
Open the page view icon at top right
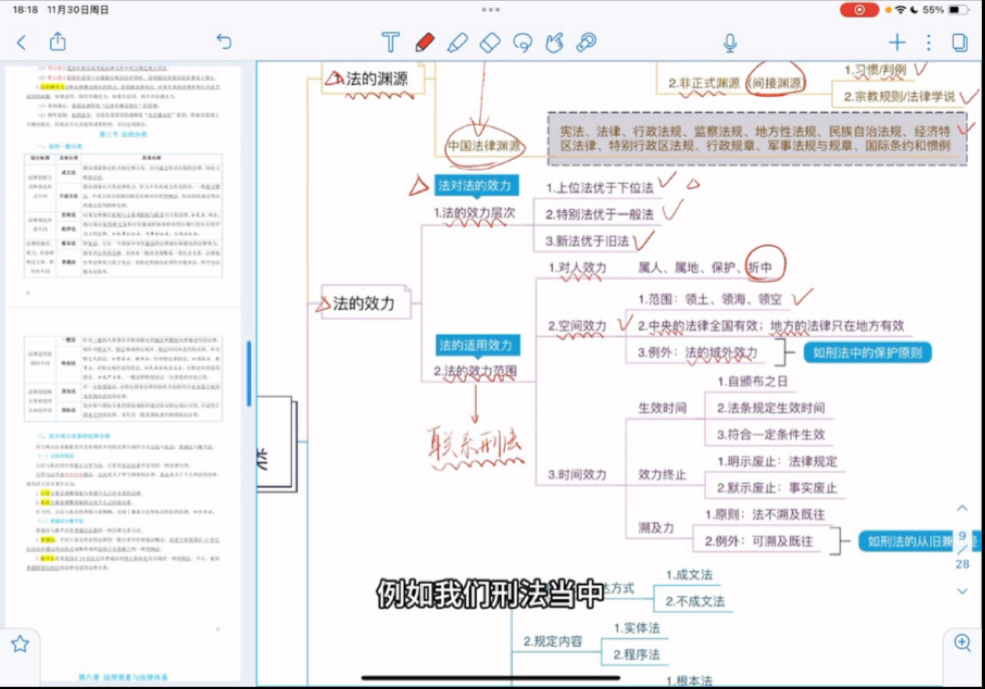coord(959,42)
